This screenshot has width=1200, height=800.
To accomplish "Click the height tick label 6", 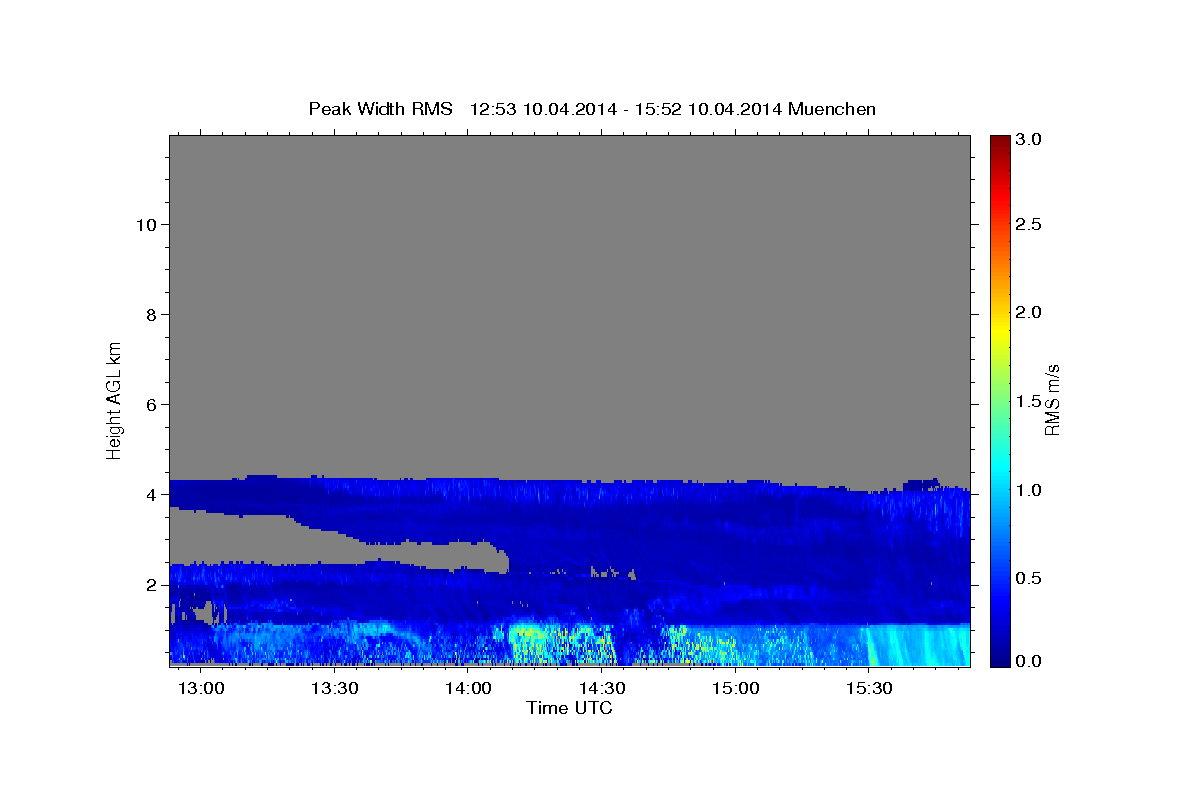I will [152, 405].
